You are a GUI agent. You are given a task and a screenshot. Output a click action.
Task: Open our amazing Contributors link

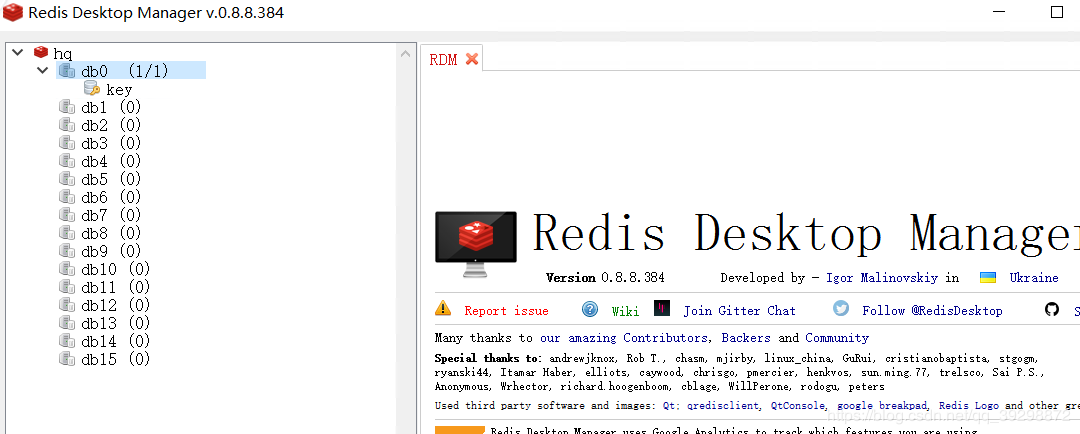coord(624,338)
